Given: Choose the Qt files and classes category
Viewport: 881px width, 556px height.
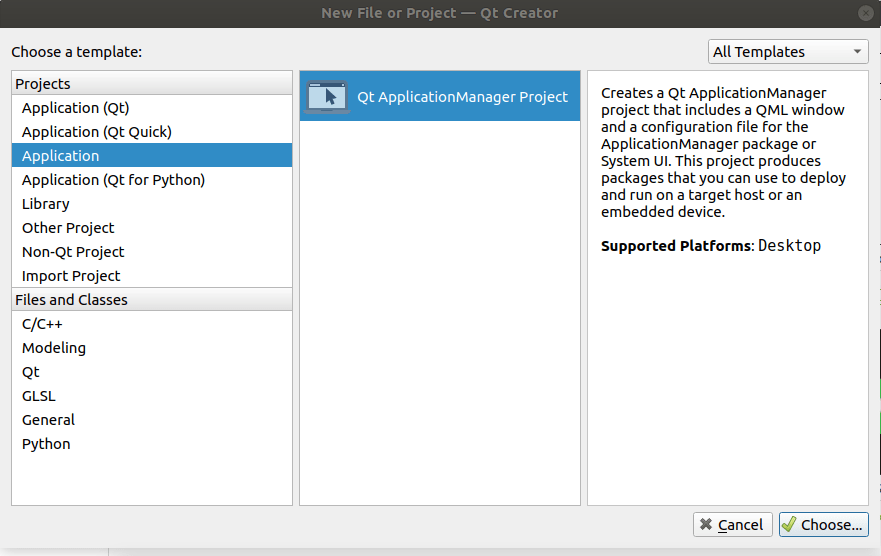Looking at the screenshot, I should [31, 372].
